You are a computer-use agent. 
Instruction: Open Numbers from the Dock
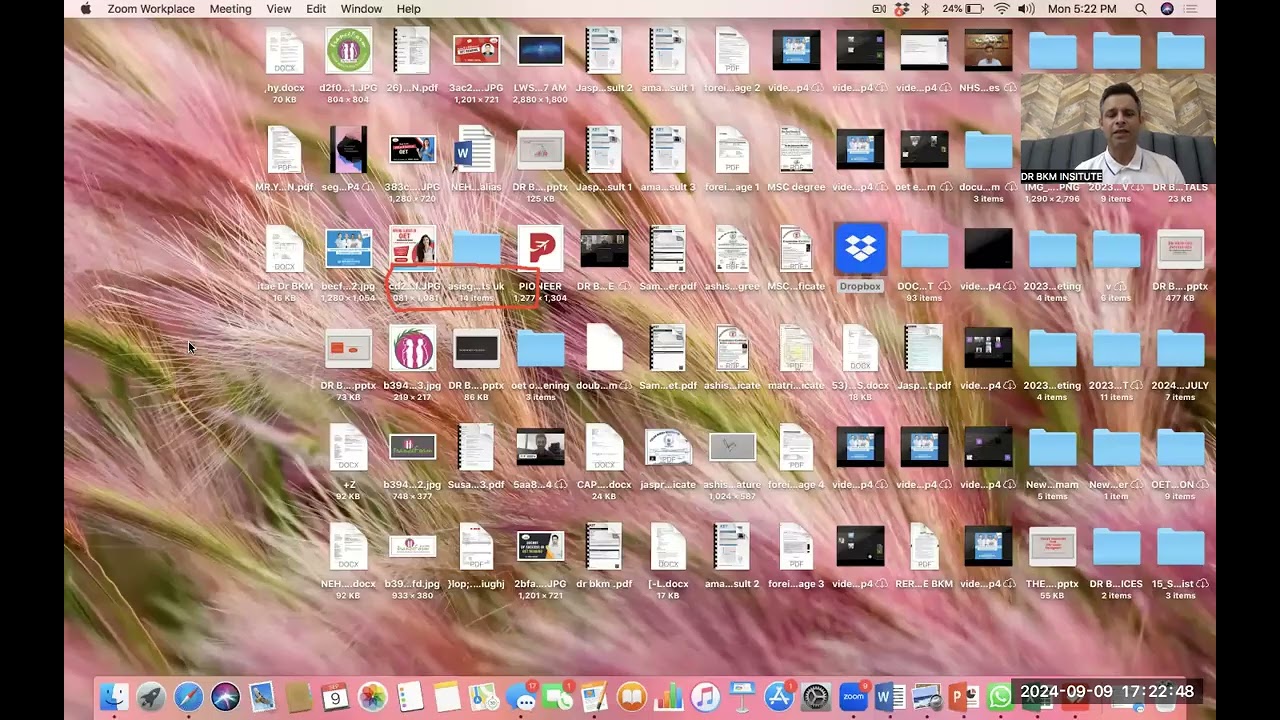point(668,697)
